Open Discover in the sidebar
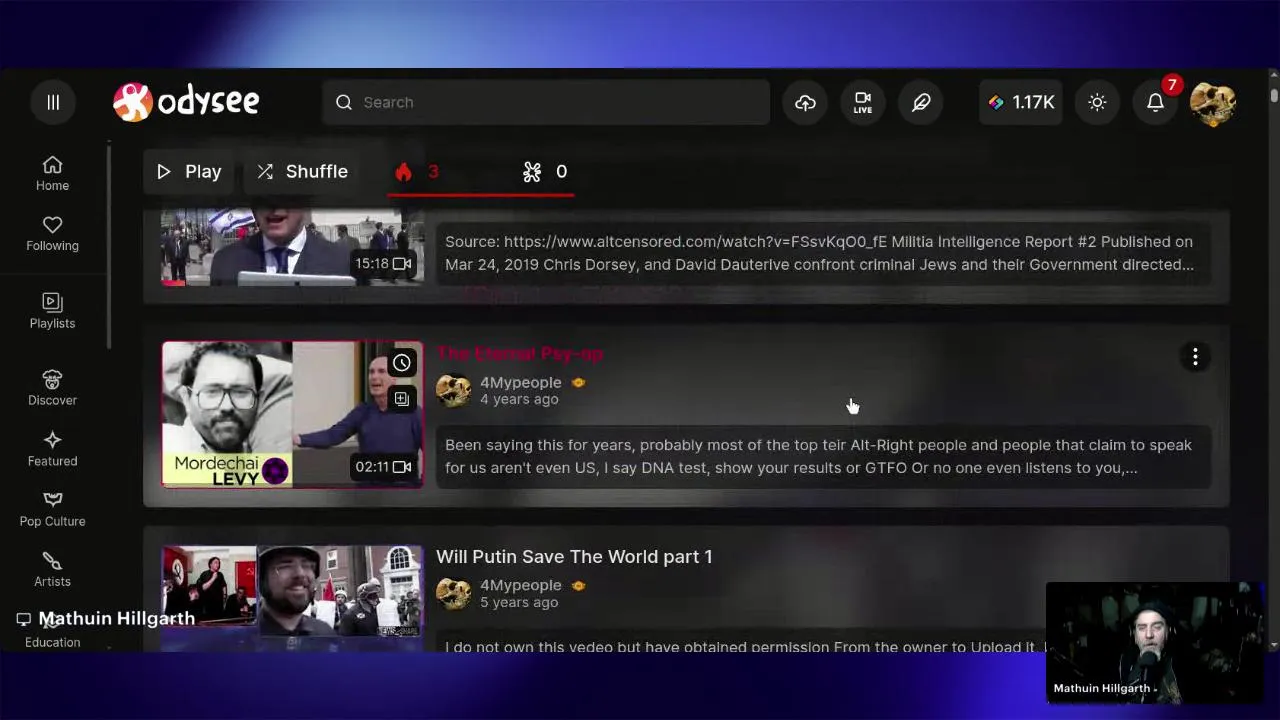 point(52,388)
